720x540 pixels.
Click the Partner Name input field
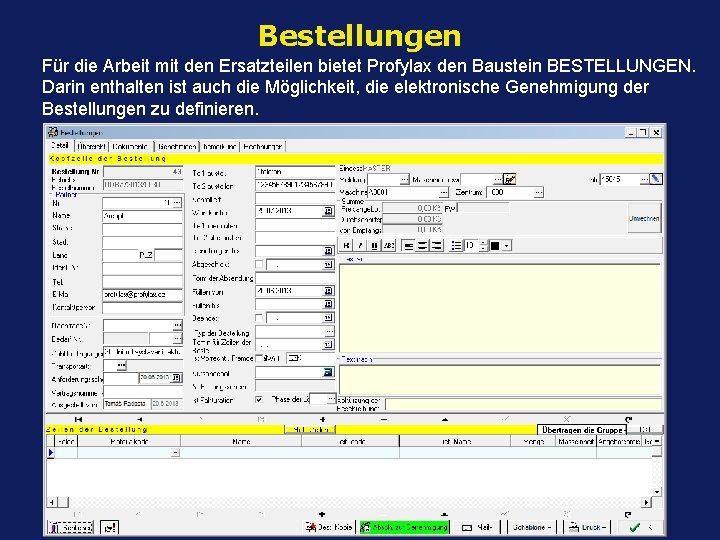coord(142,215)
